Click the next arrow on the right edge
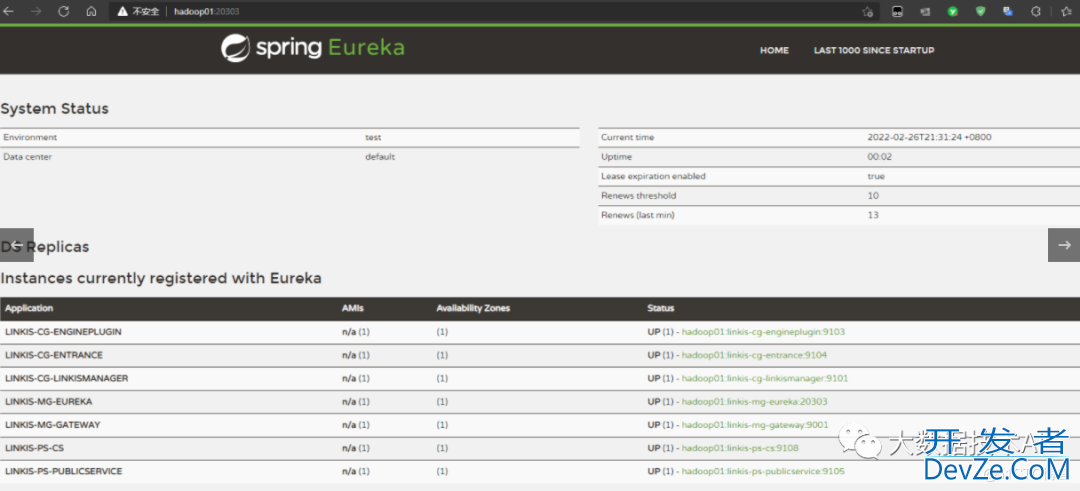Screen dimensions: 1080x491 (x=1064, y=244)
